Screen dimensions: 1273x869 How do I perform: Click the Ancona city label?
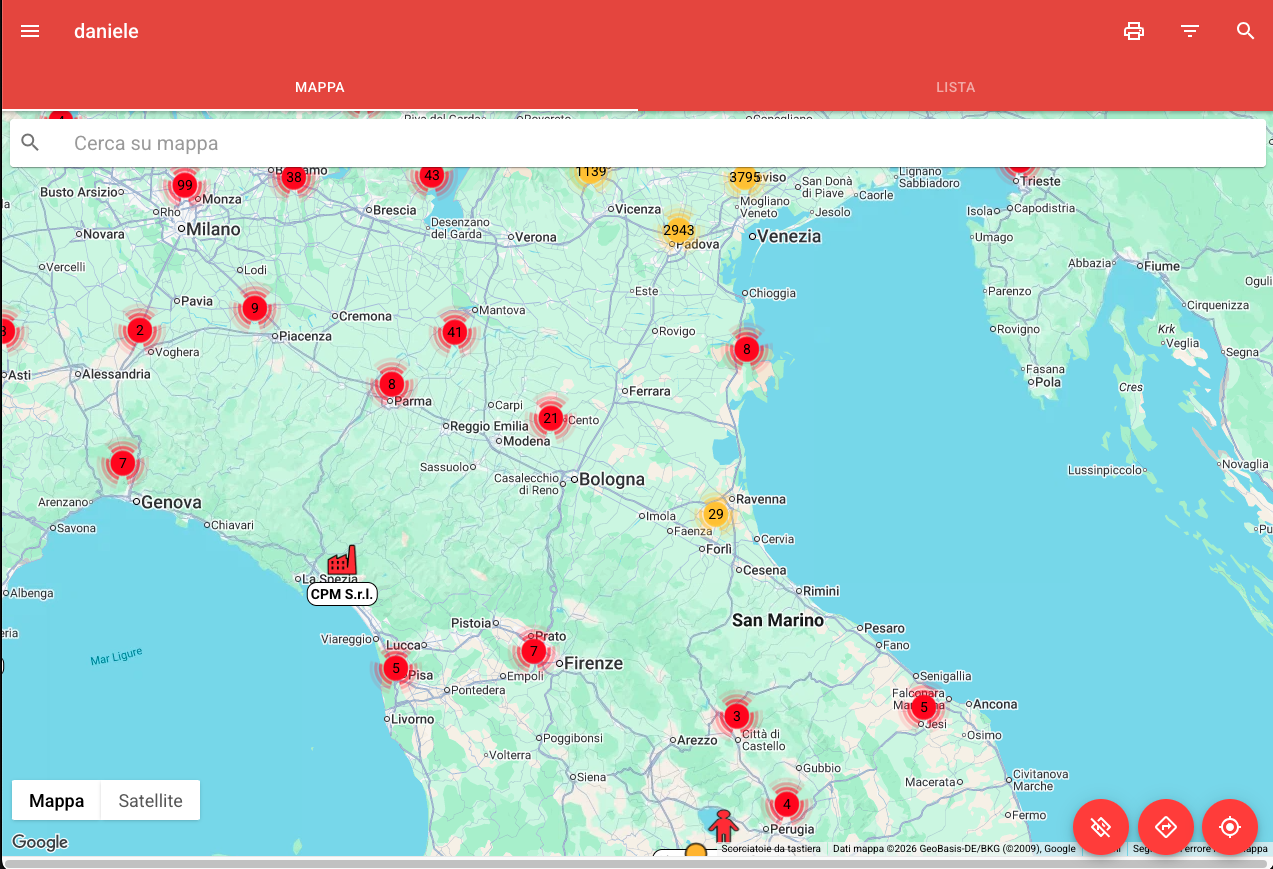tap(995, 704)
